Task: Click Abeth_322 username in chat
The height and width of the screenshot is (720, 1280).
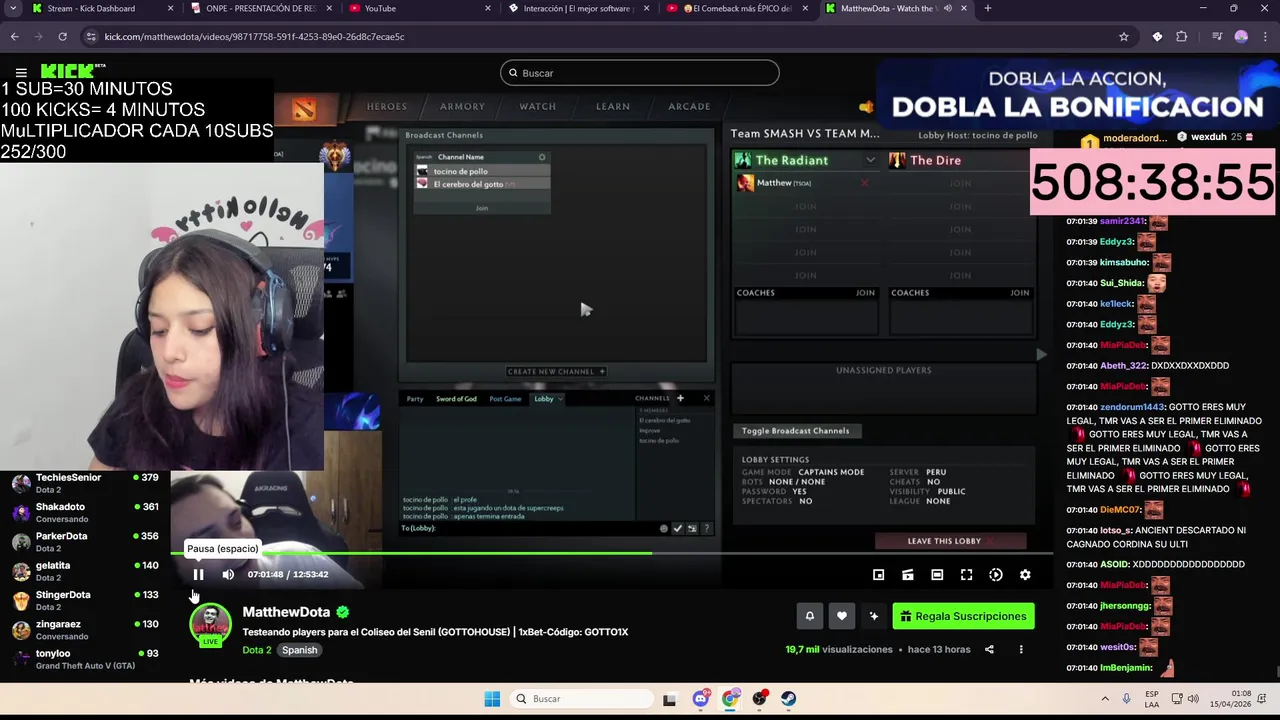Action: (x=1124, y=366)
